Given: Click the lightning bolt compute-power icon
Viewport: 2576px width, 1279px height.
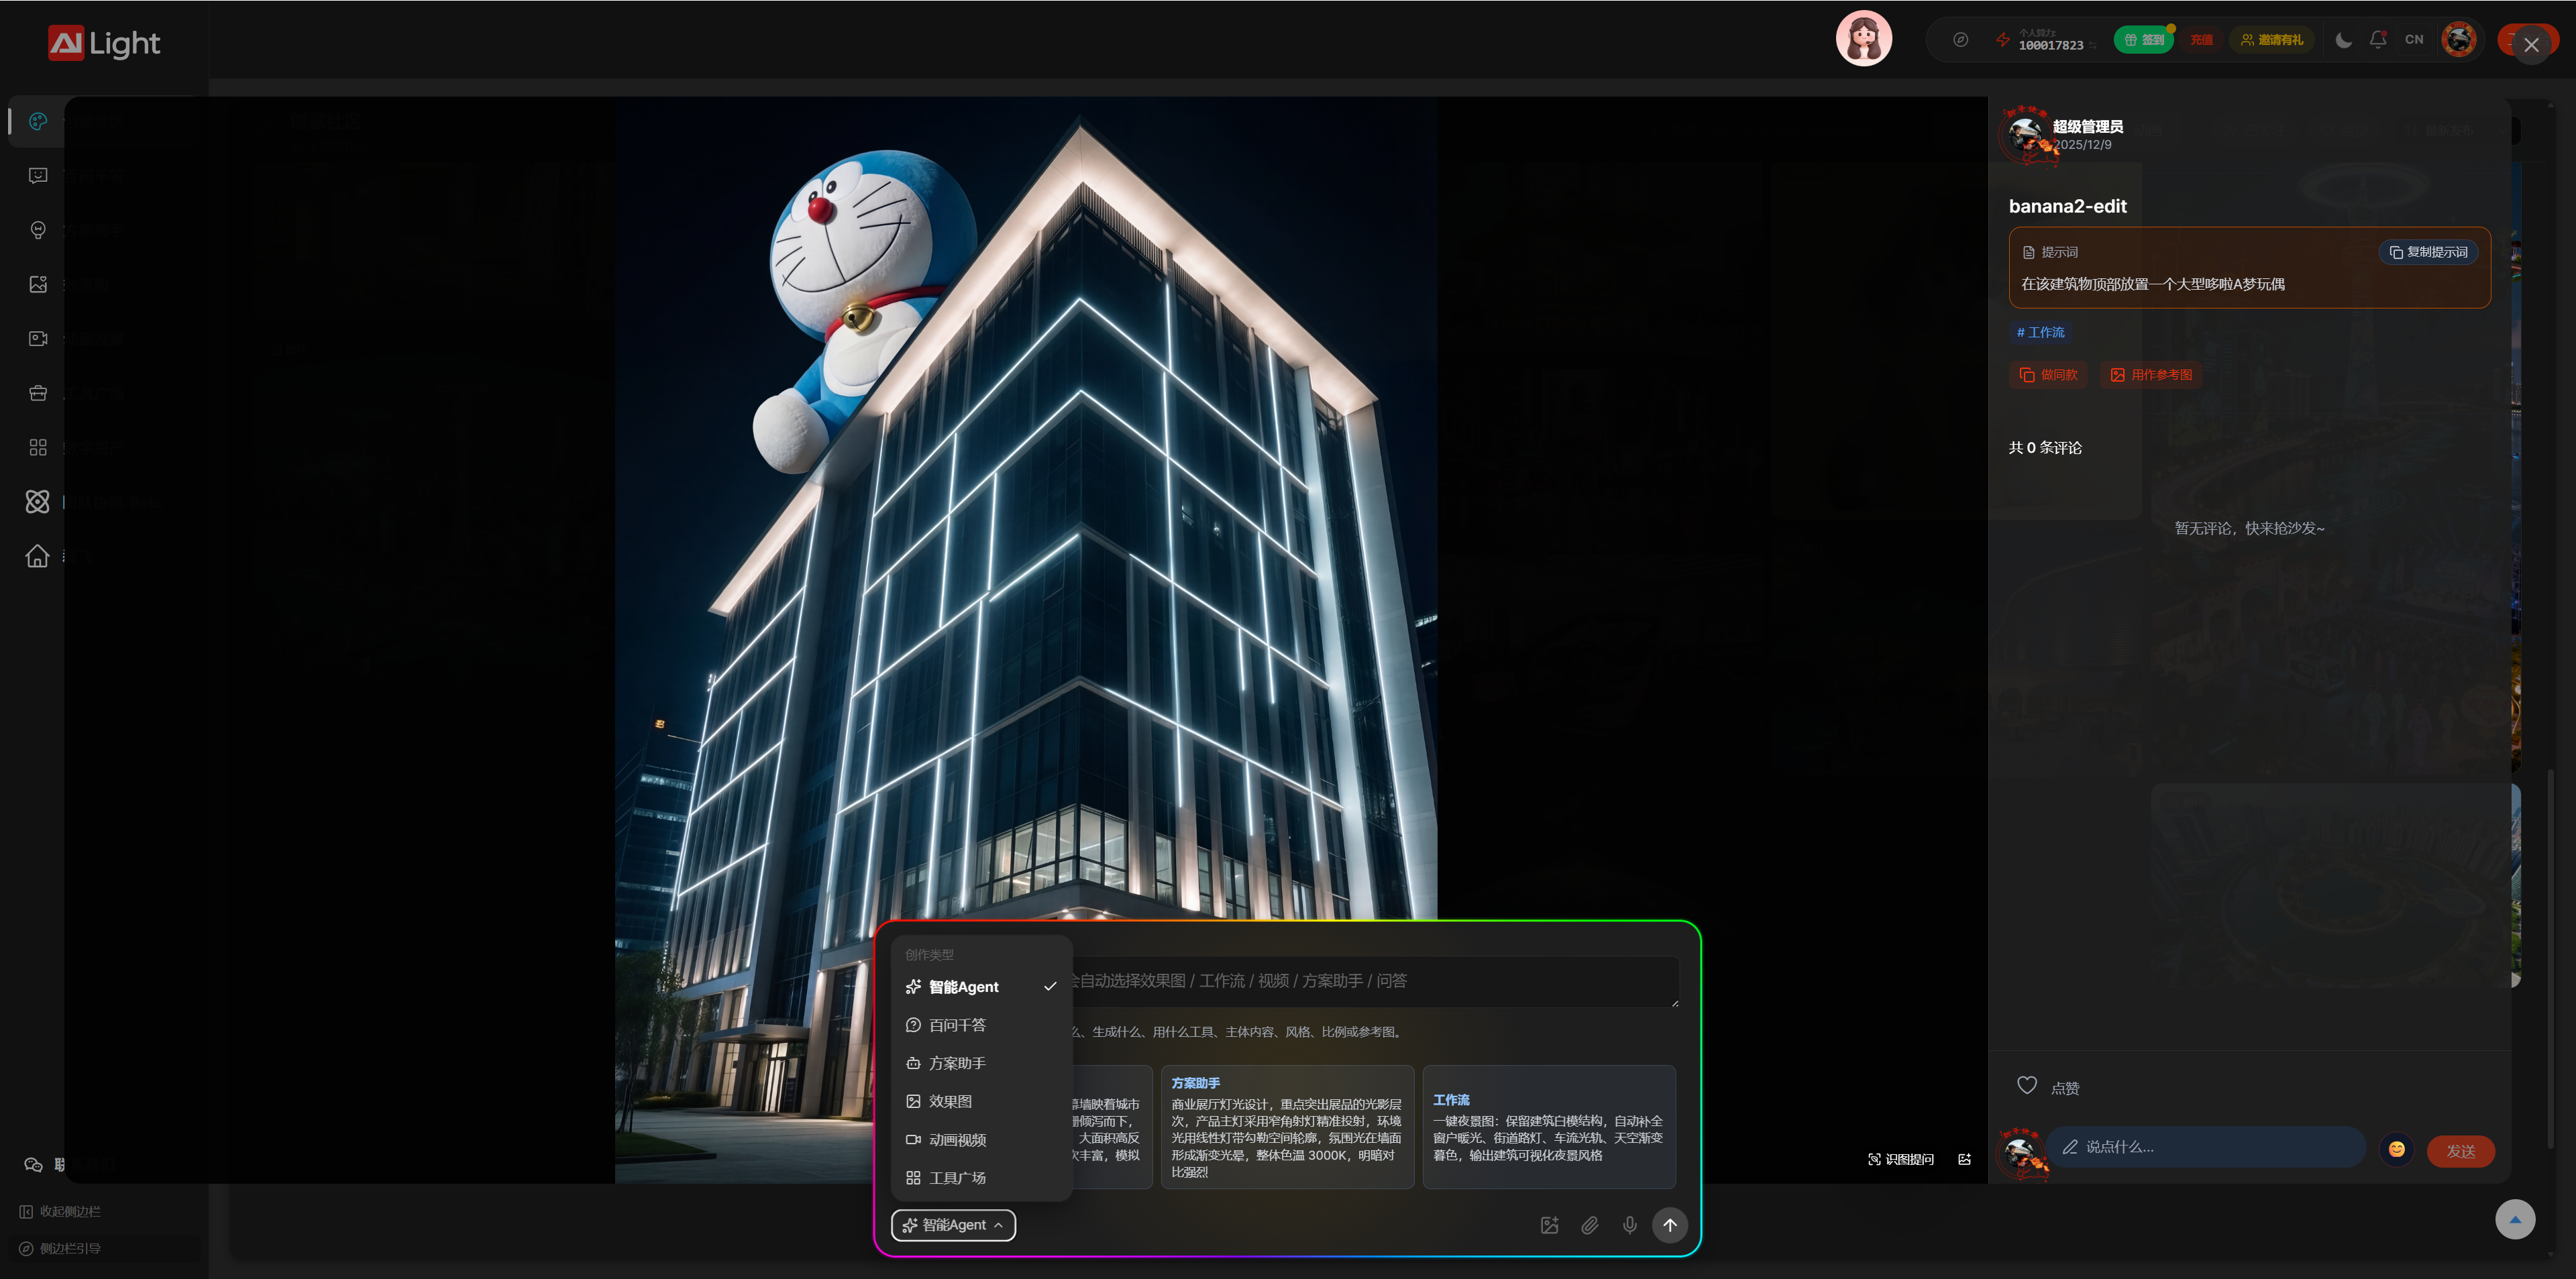Looking at the screenshot, I should click(2002, 40).
